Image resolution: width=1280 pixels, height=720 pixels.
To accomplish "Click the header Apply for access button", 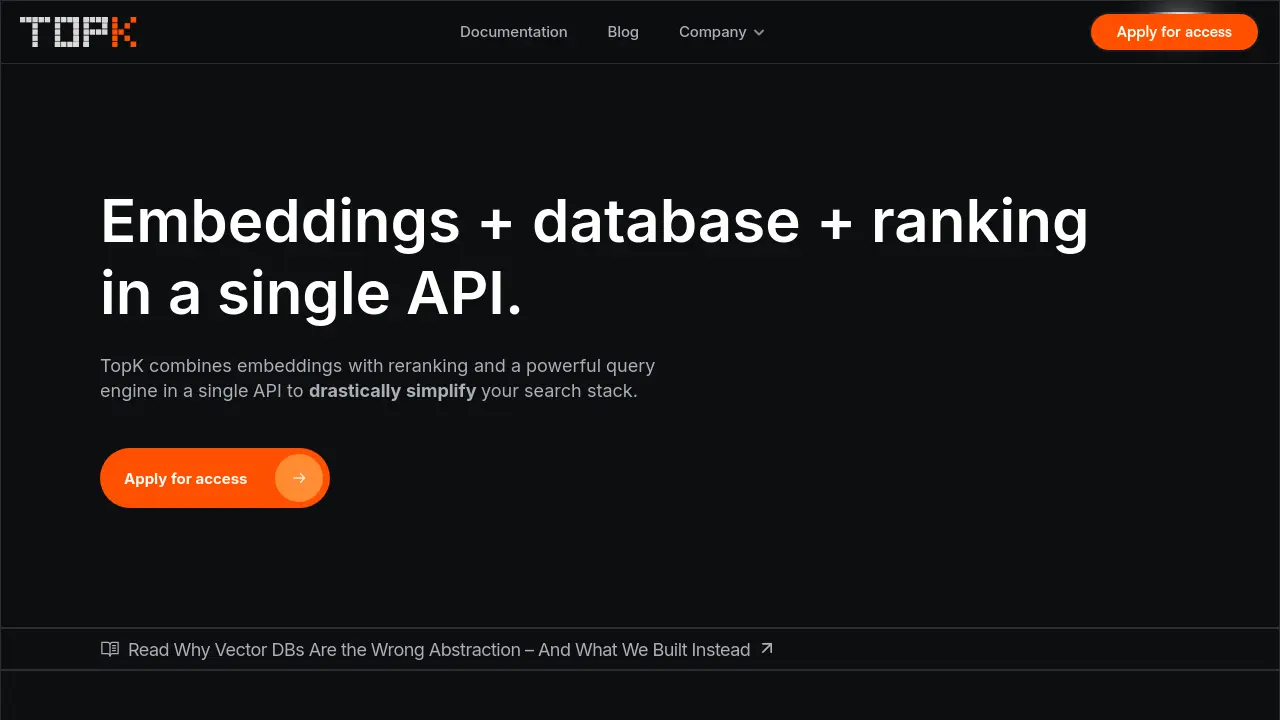I will (x=1174, y=32).
